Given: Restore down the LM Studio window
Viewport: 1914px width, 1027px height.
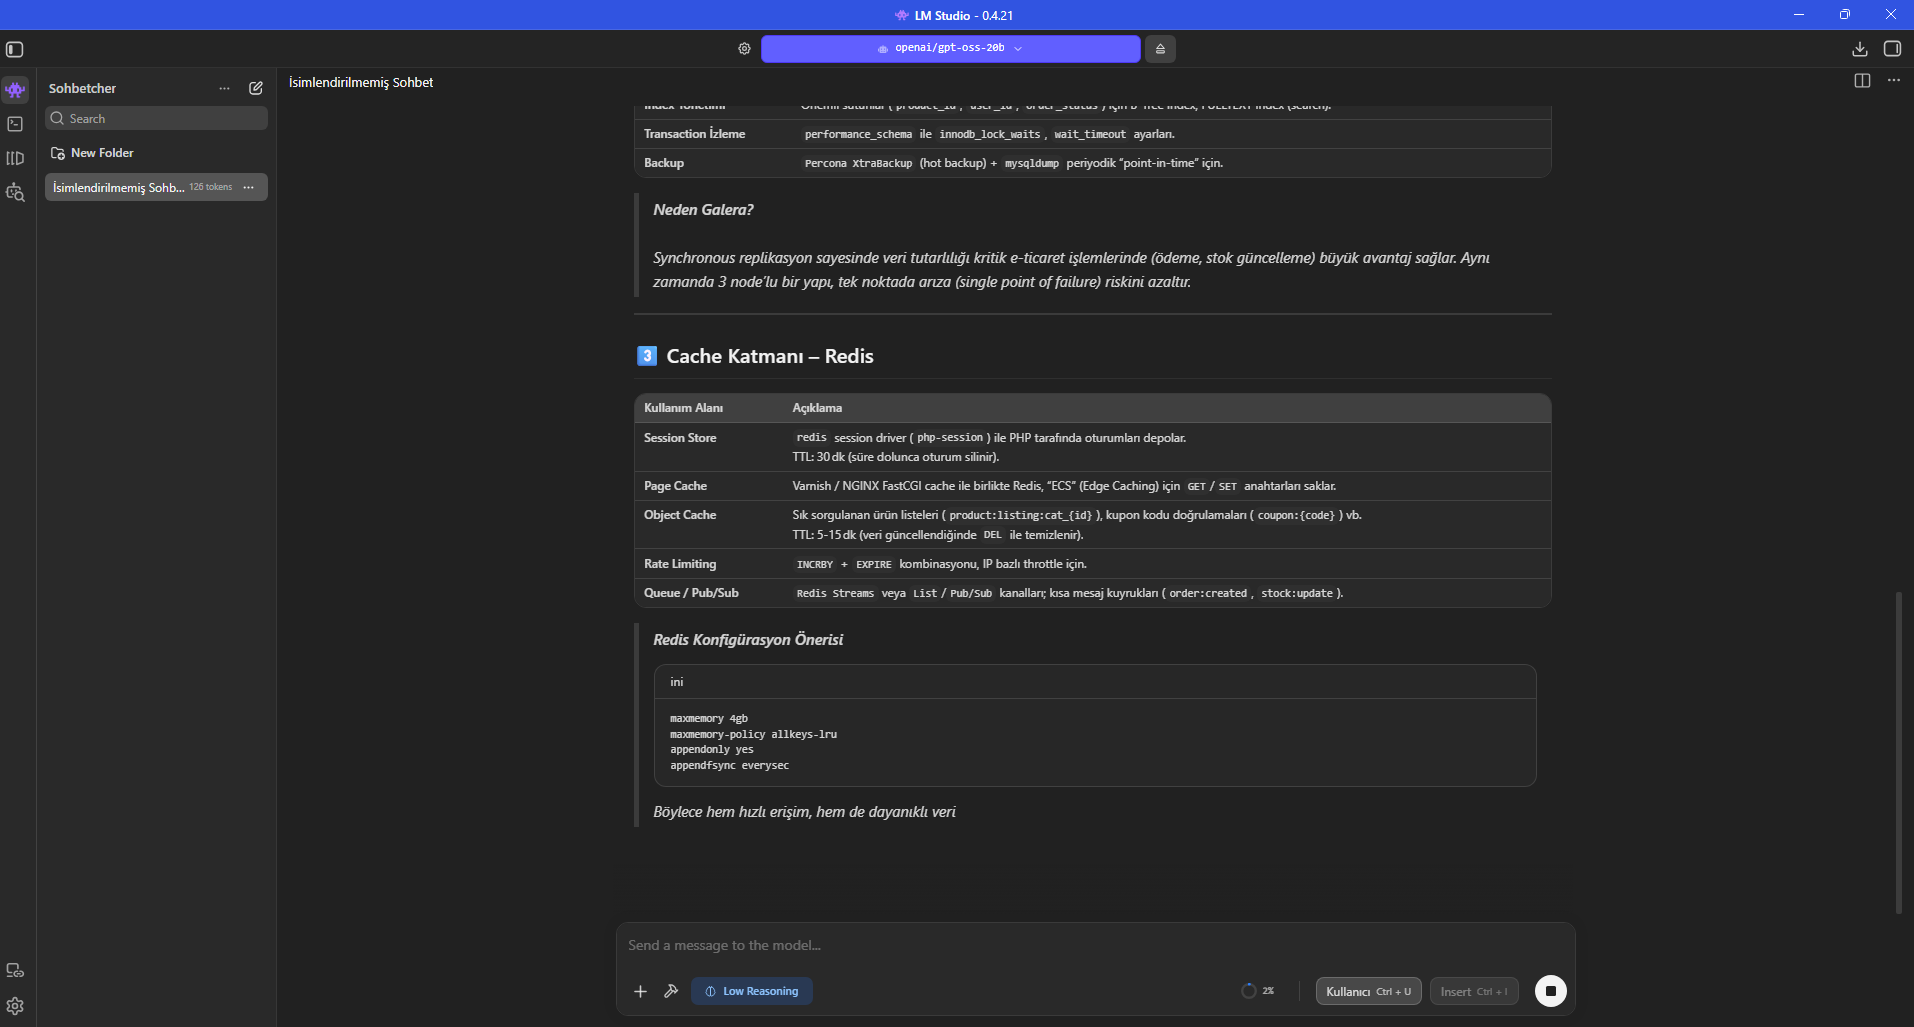Looking at the screenshot, I should (x=1845, y=14).
